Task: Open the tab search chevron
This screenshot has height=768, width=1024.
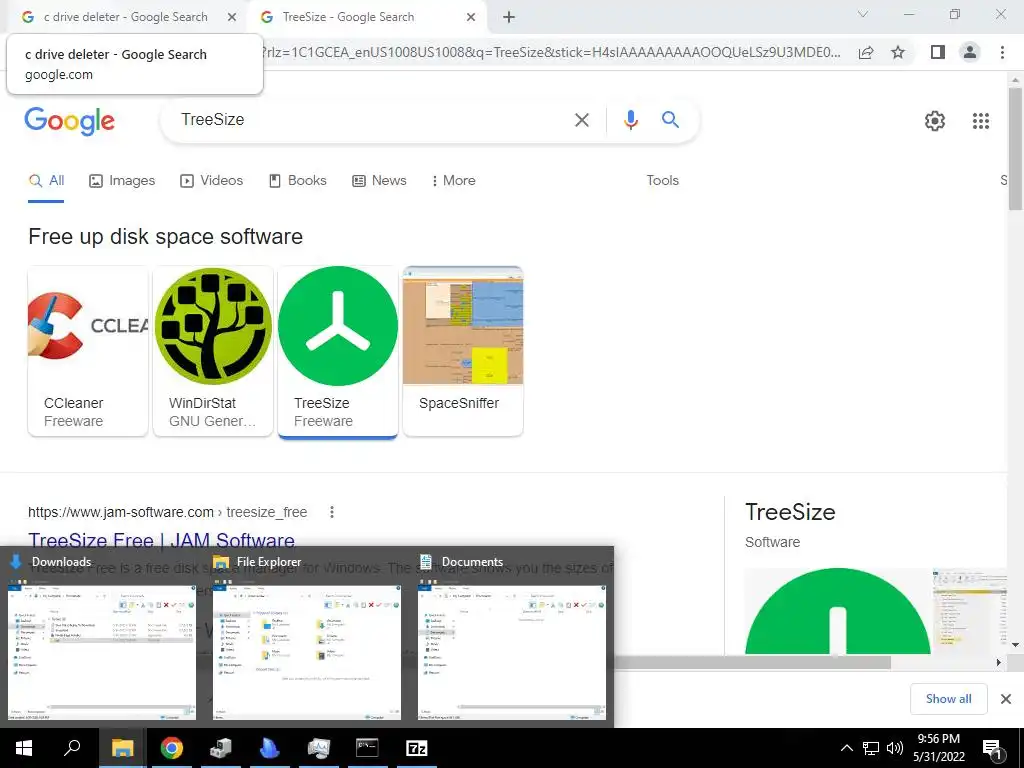Action: click(863, 14)
